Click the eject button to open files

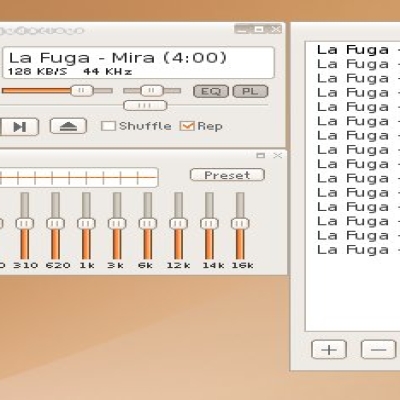tap(68, 126)
